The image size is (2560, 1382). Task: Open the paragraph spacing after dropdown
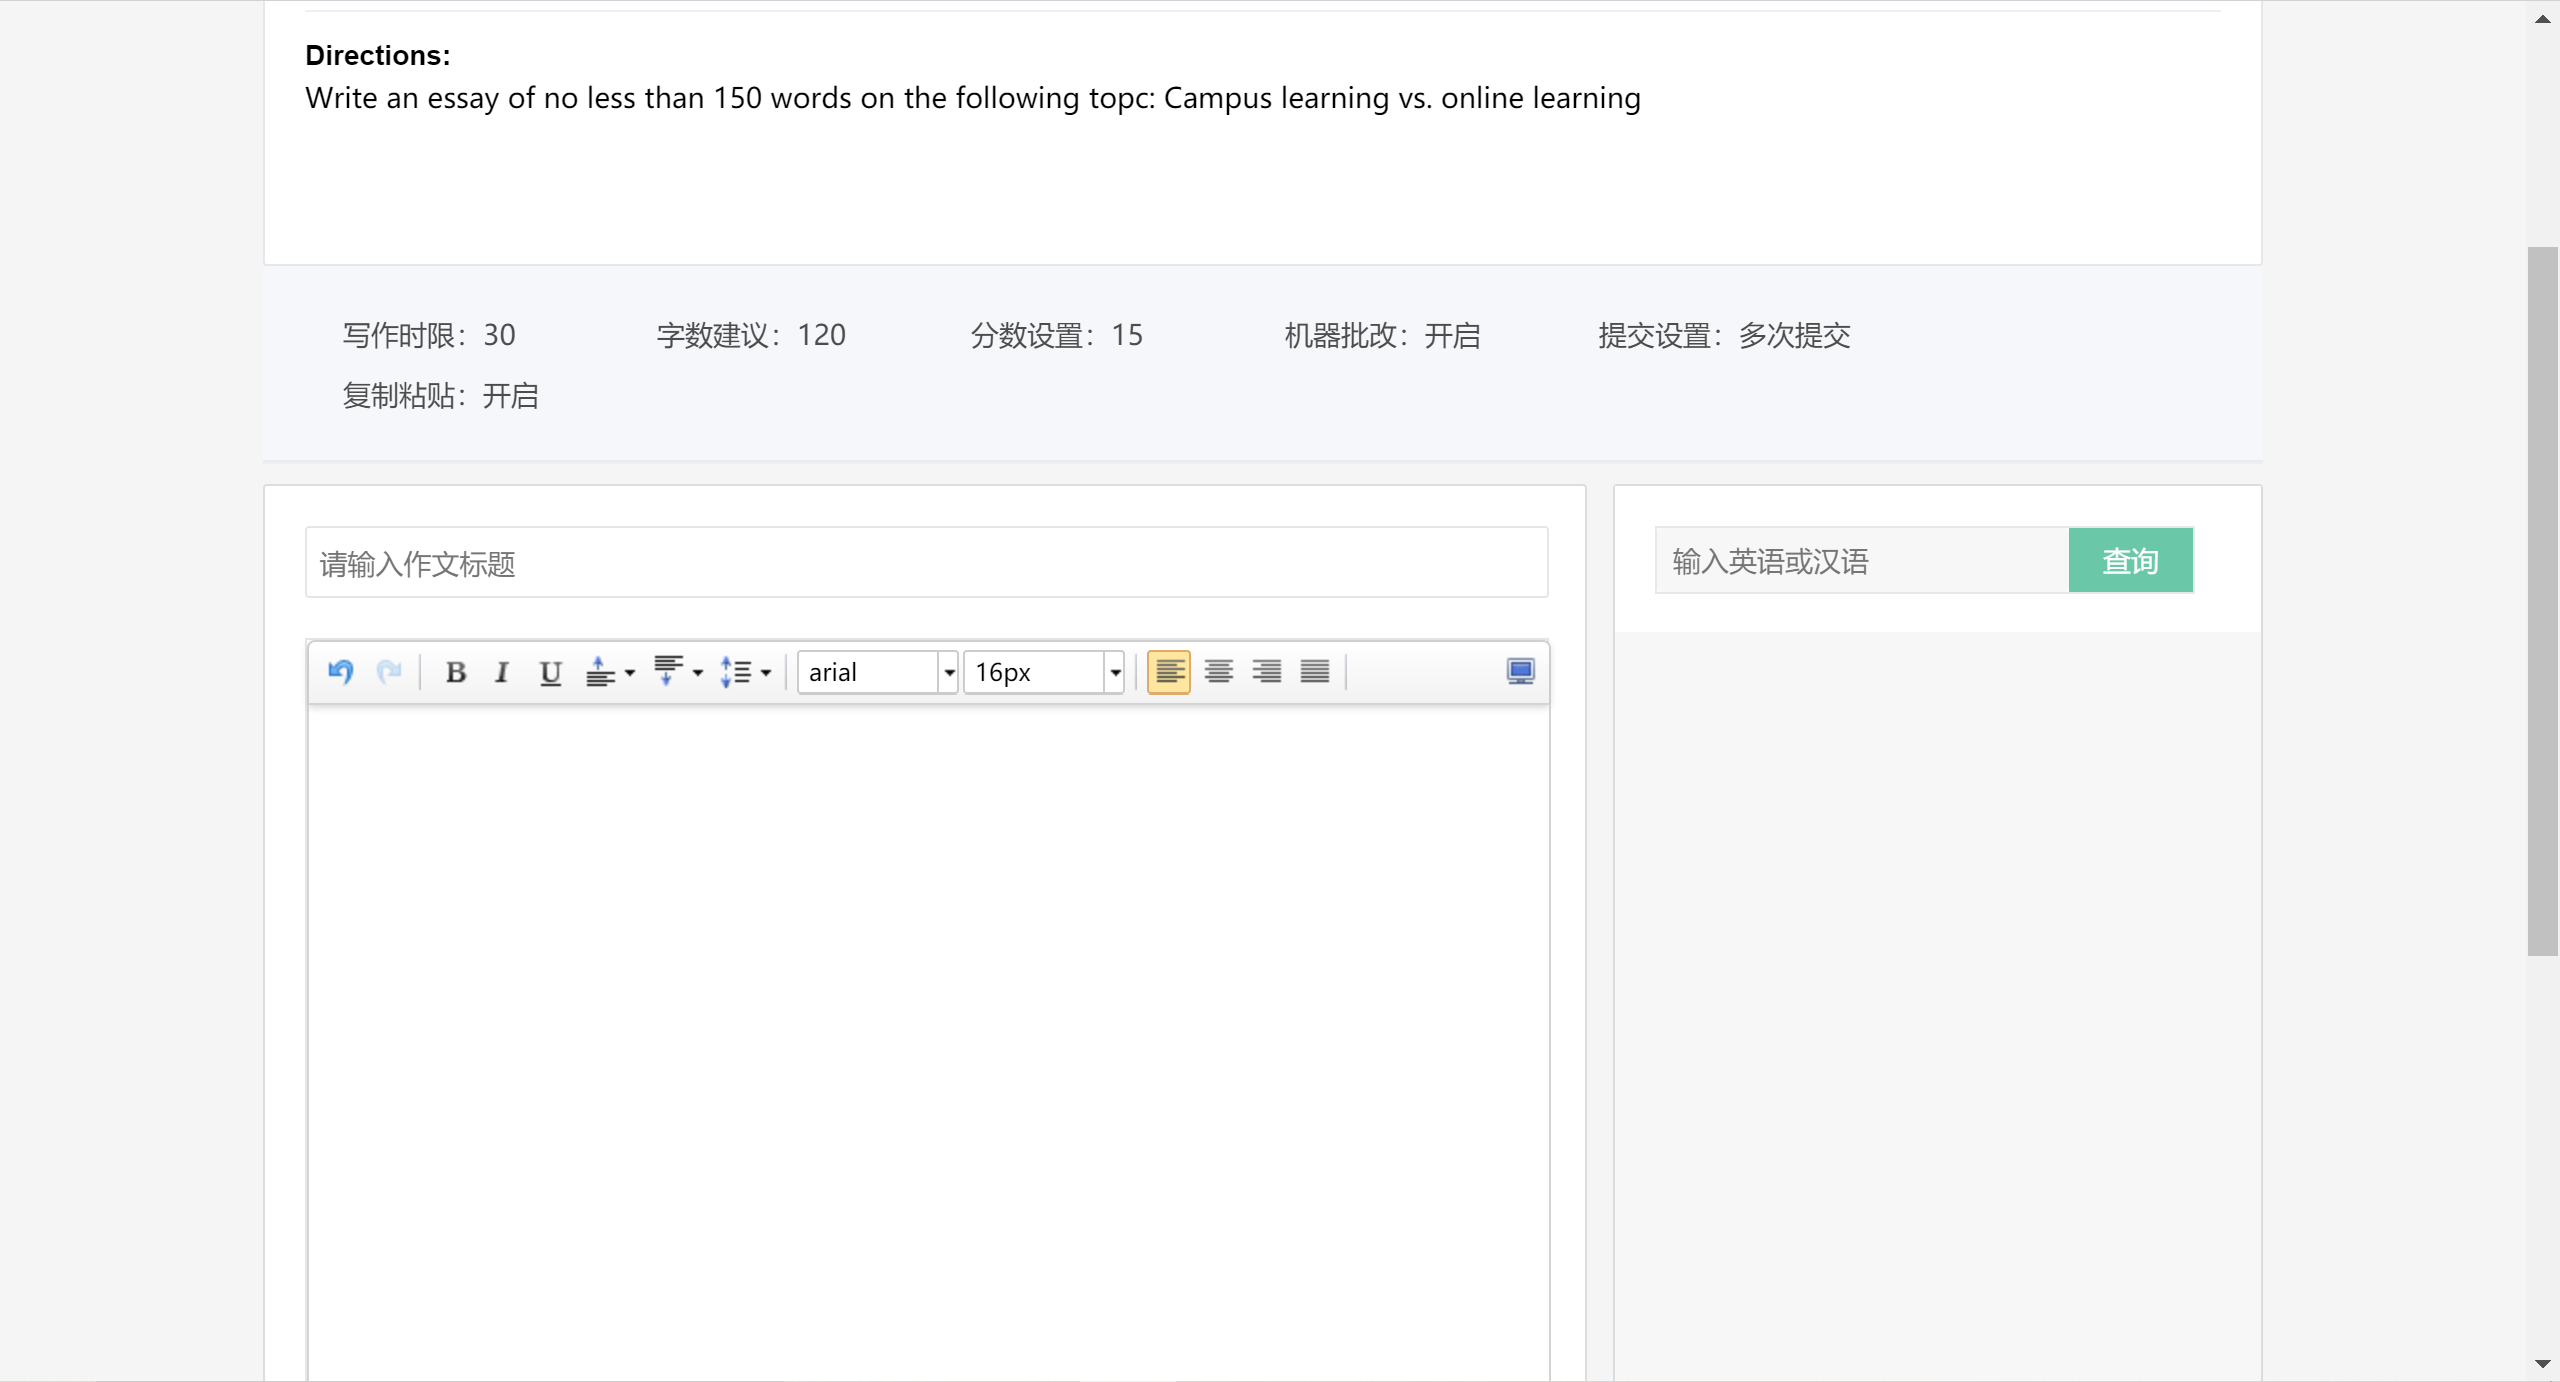[678, 672]
